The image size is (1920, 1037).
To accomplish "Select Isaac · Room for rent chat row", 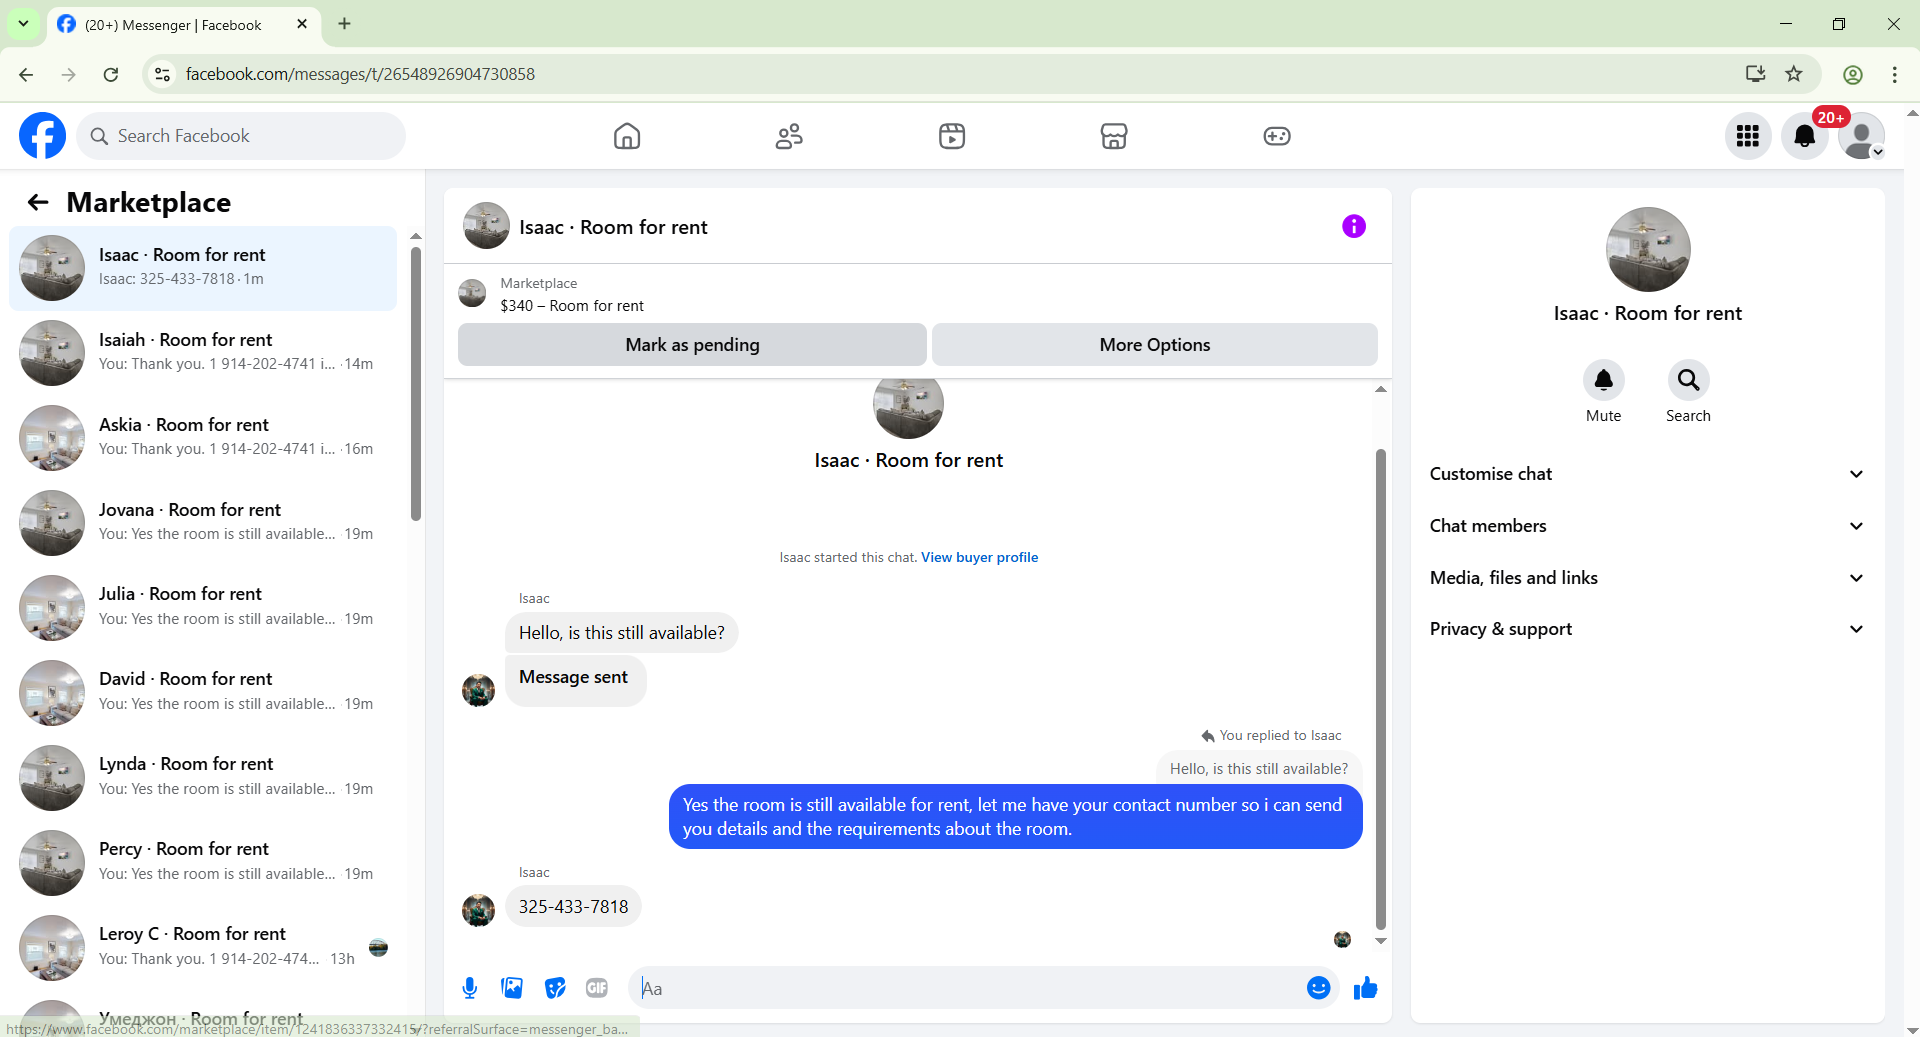I will point(203,268).
